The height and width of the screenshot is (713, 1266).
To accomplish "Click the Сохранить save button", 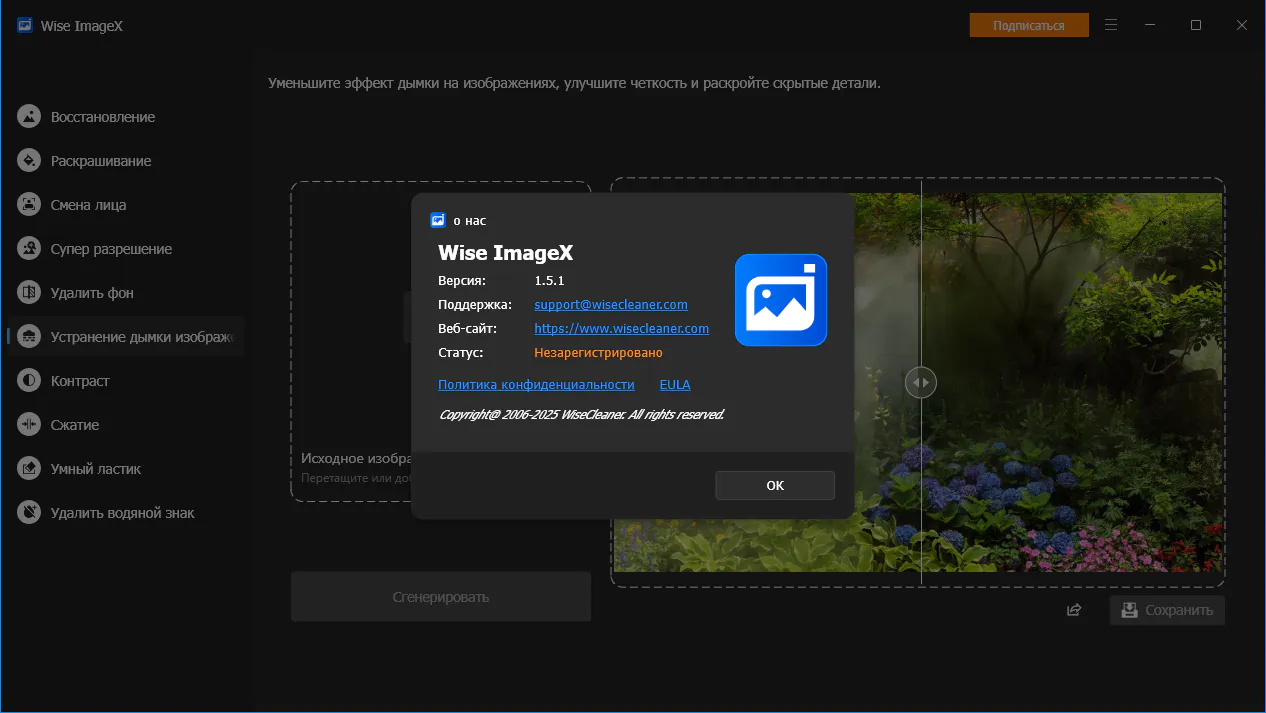I will (1167, 610).
